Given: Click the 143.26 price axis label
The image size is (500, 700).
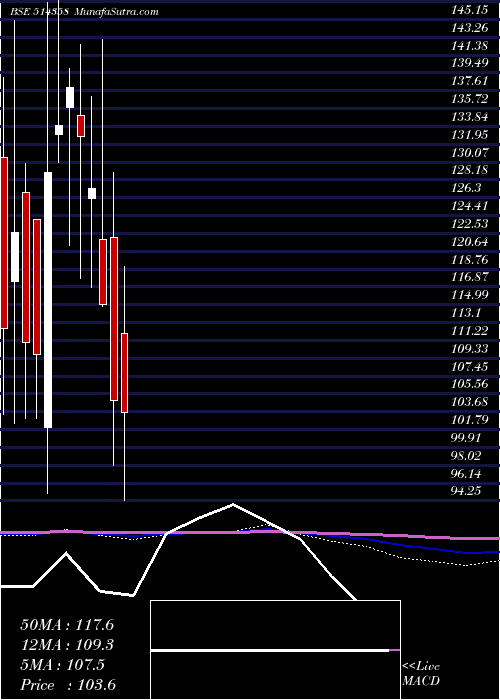Looking at the screenshot, I should [x=472, y=28].
